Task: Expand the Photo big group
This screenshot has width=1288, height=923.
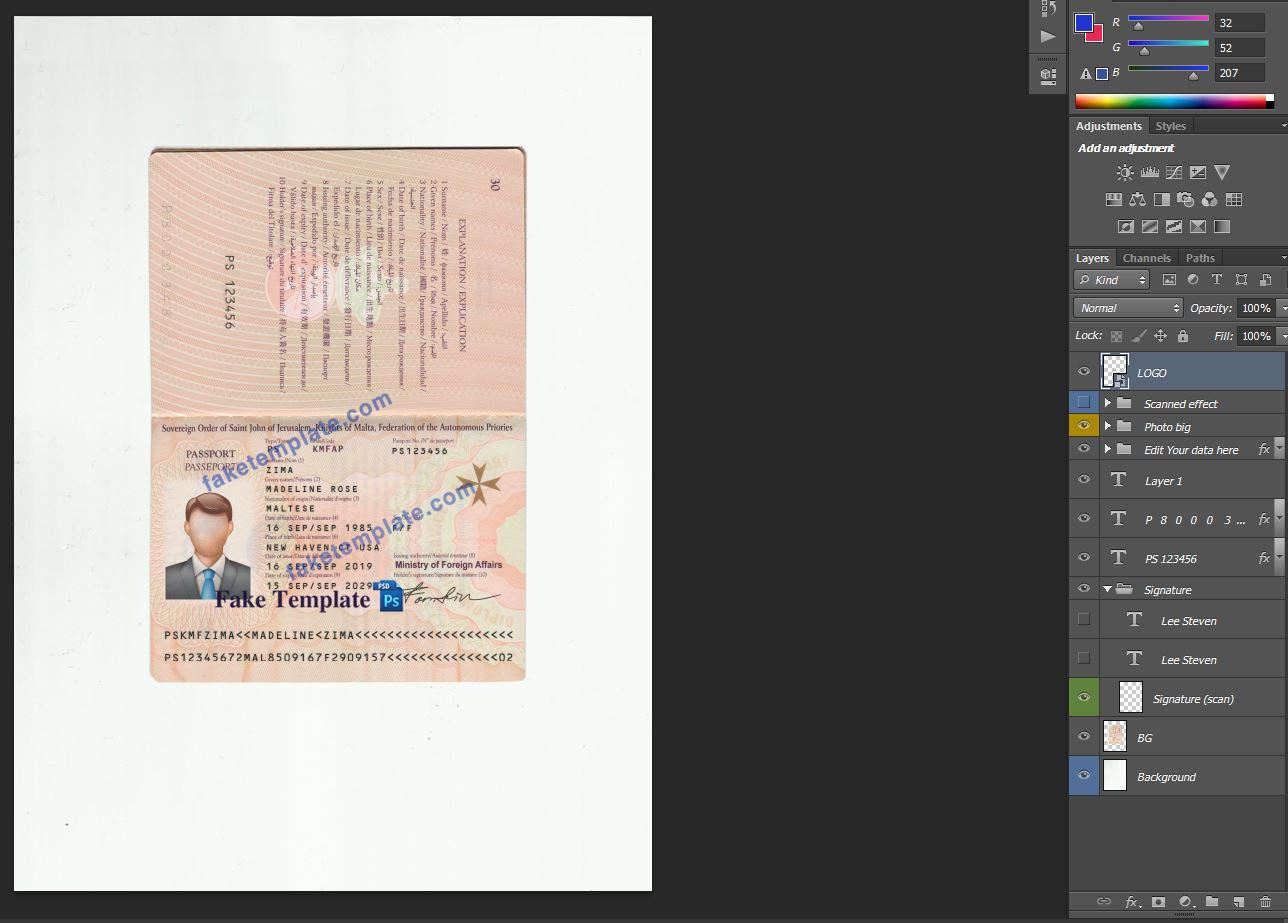Action: click(1107, 427)
